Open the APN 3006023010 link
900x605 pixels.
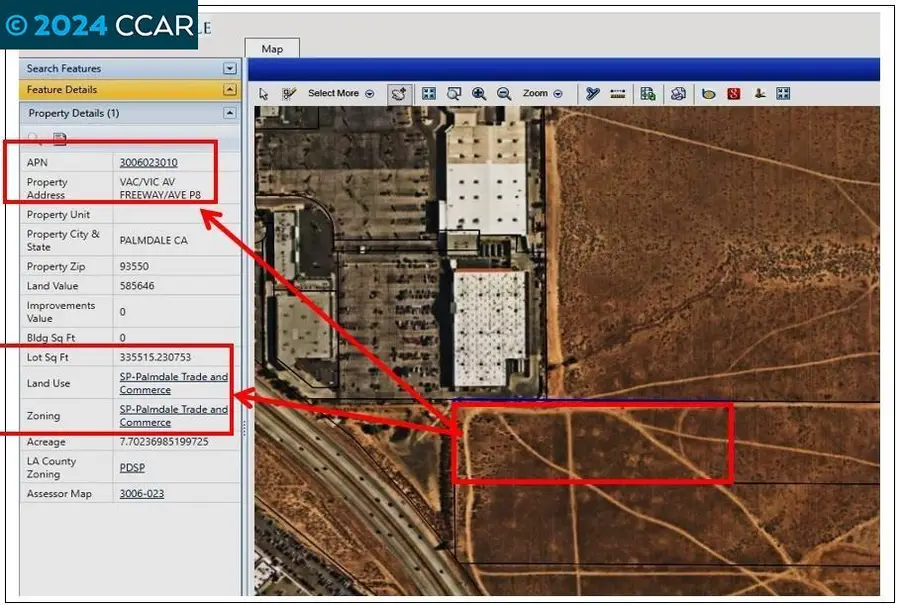148,162
